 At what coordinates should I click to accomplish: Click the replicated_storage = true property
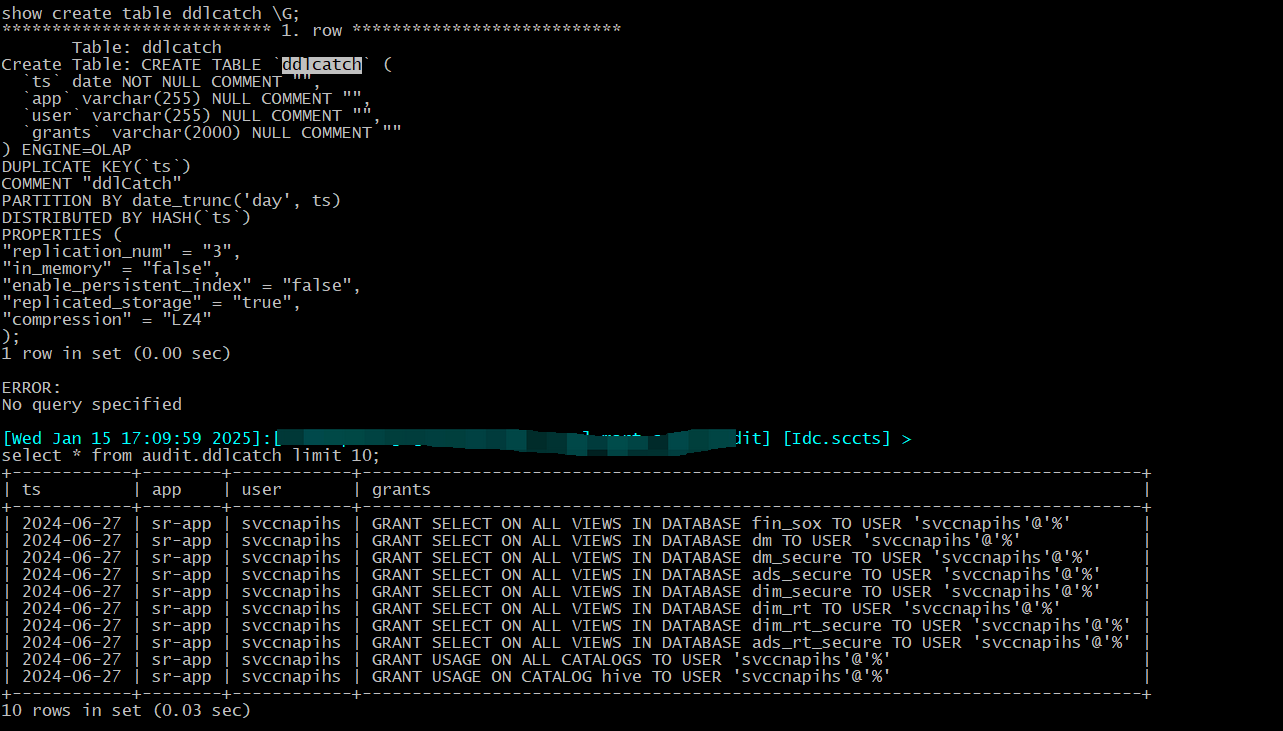(151, 302)
